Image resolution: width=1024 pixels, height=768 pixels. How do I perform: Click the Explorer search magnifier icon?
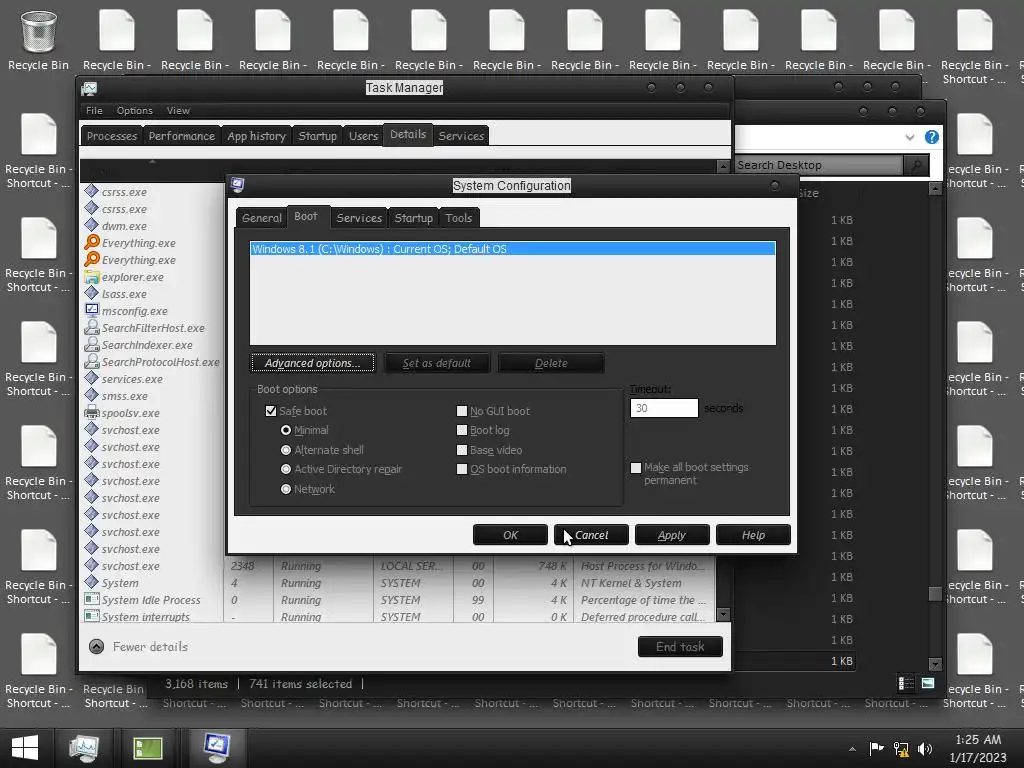[917, 165]
